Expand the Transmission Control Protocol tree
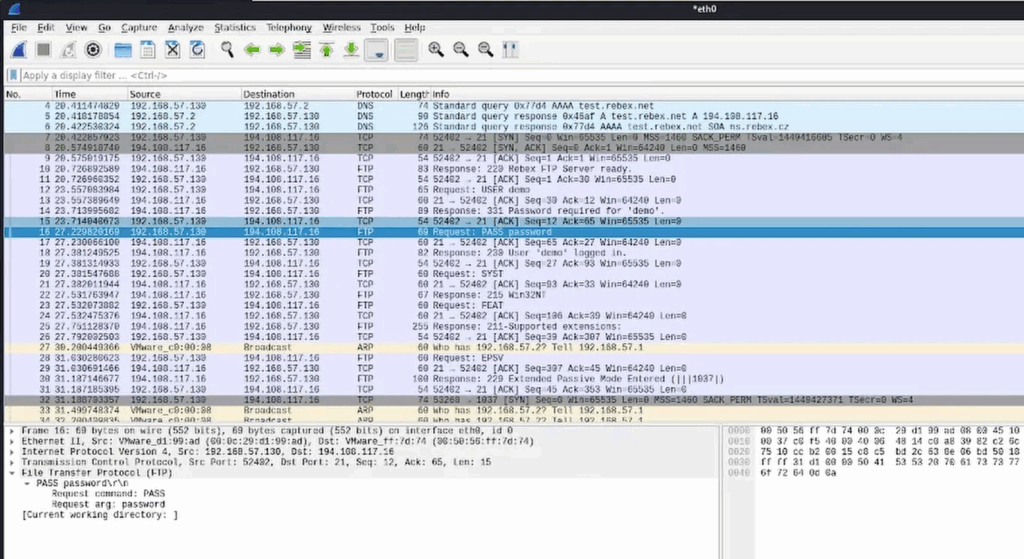The width and height of the screenshot is (1024, 559). [12, 463]
